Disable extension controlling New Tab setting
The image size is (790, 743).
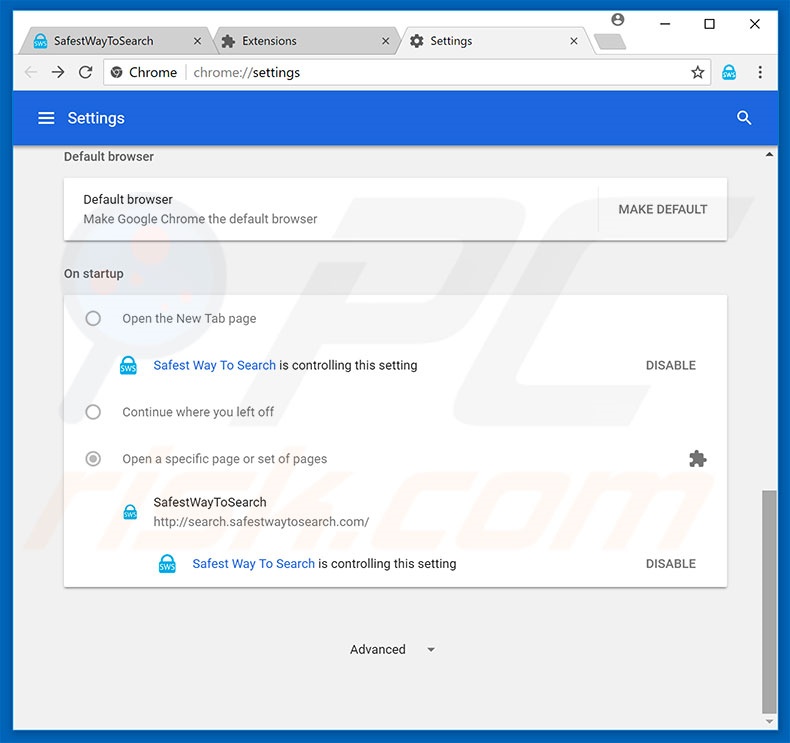671,365
